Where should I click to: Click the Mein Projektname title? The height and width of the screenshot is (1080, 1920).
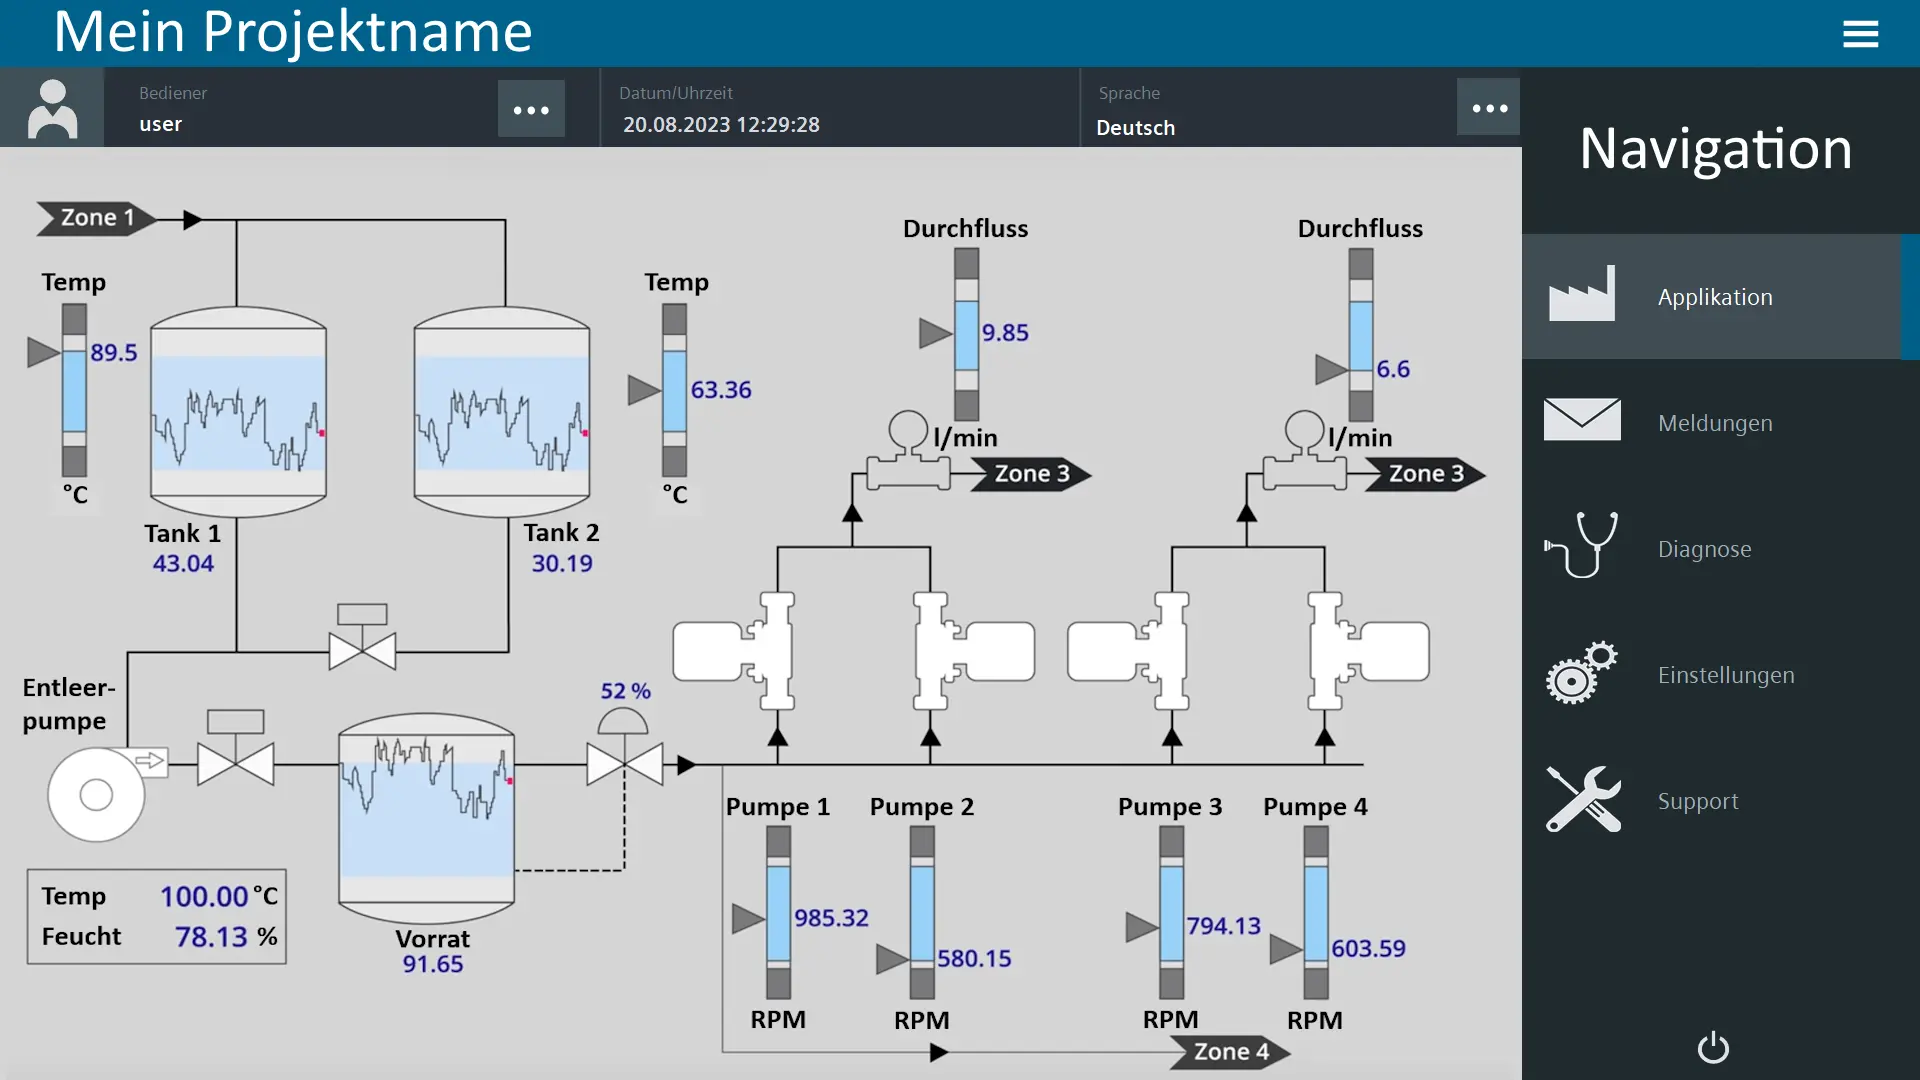(x=293, y=32)
